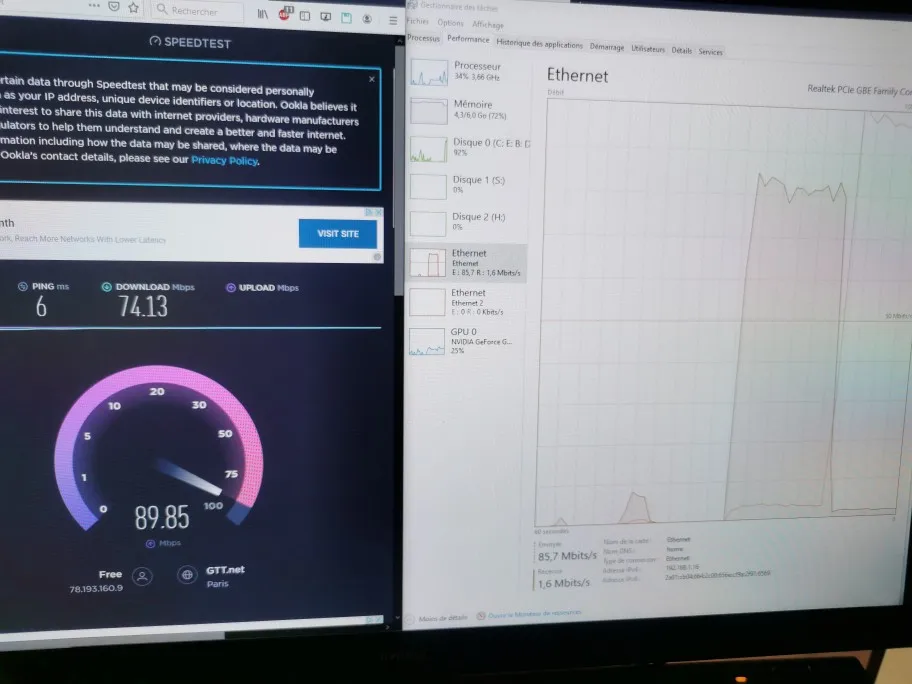The height and width of the screenshot is (684, 912).
Task: Click the UPLOAD Mbps icon
Action: point(230,287)
